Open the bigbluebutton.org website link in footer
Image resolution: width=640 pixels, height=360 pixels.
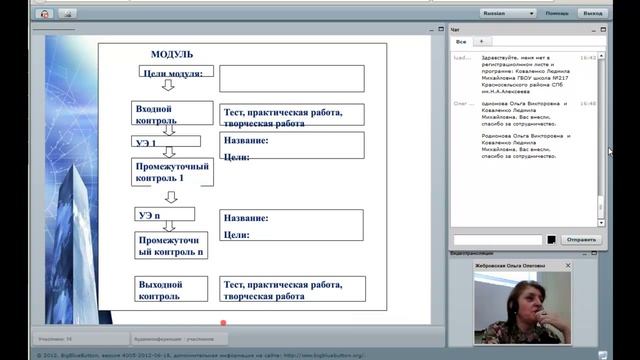pyautogui.click(x=323, y=356)
